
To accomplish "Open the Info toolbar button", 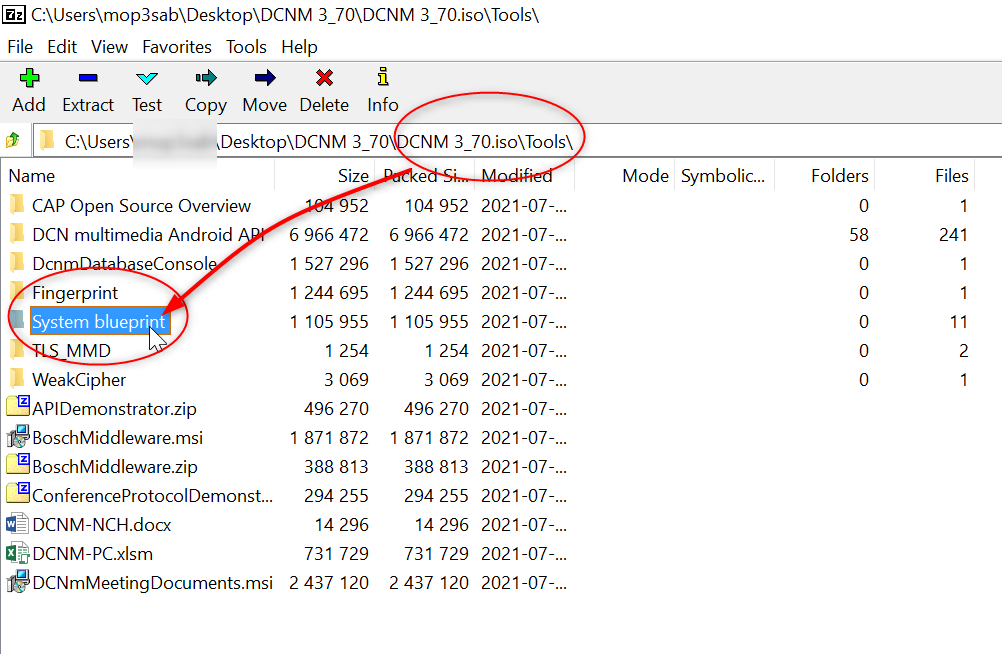I will (x=382, y=89).
